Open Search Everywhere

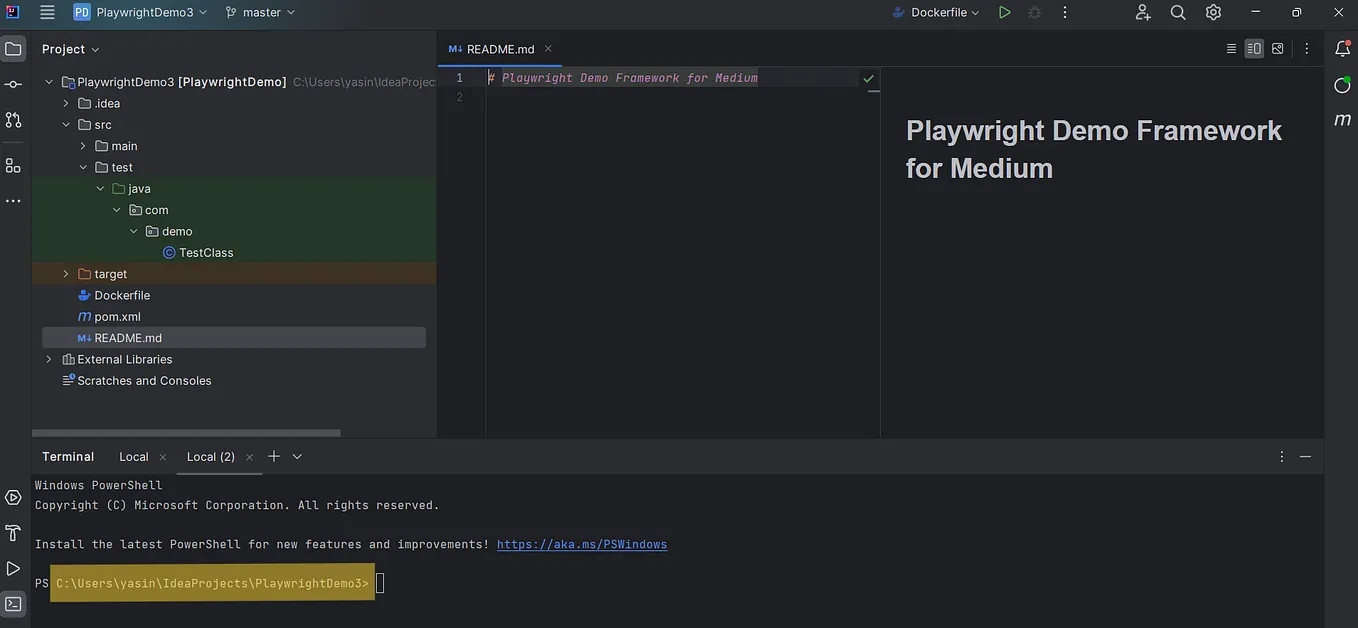(1177, 12)
